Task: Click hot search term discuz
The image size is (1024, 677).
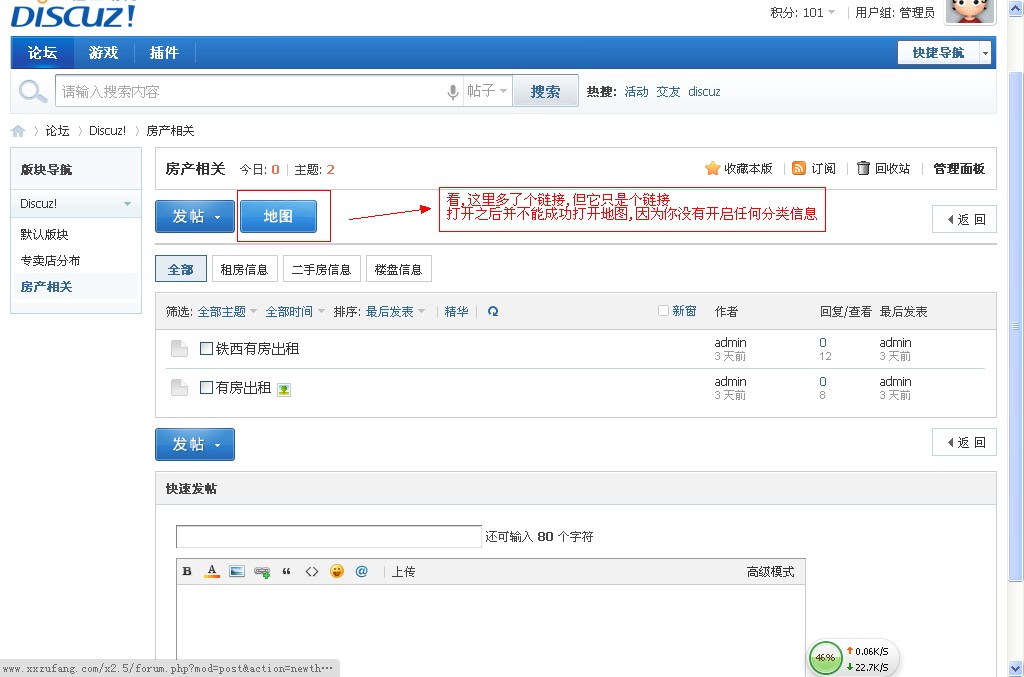Action: pos(704,91)
